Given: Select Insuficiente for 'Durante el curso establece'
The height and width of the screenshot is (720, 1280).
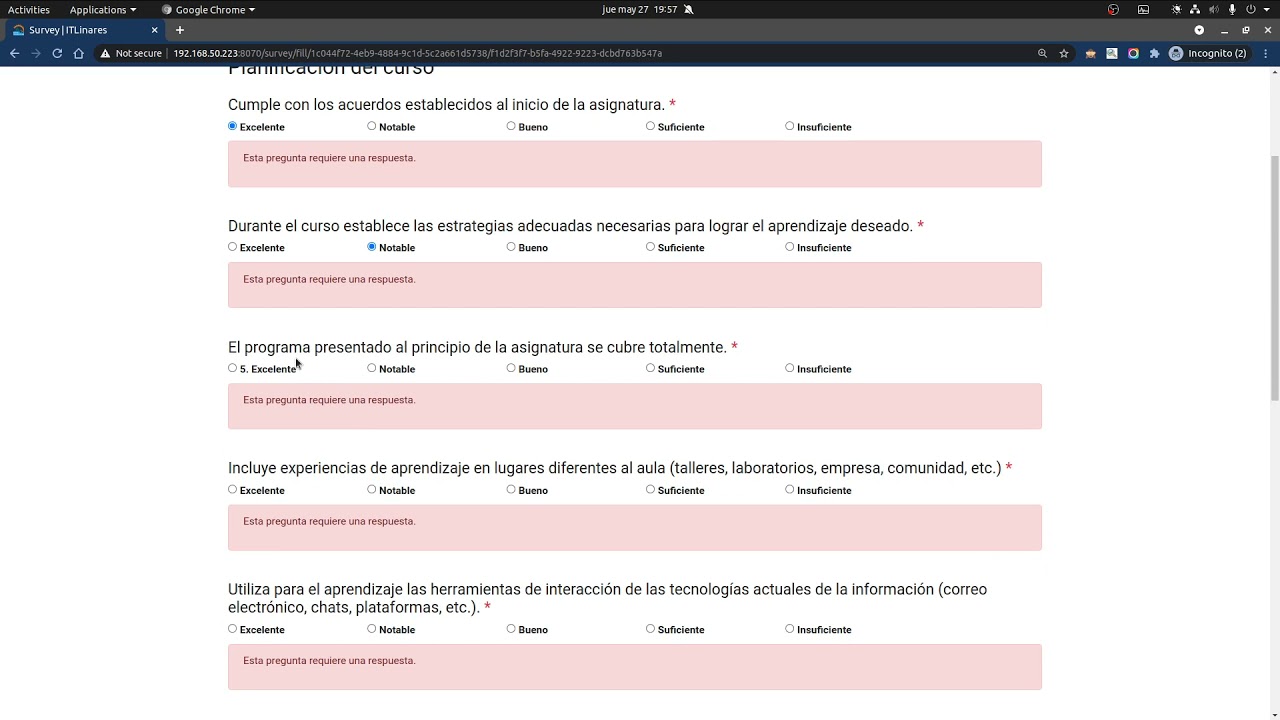Looking at the screenshot, I should coord(790,247).
